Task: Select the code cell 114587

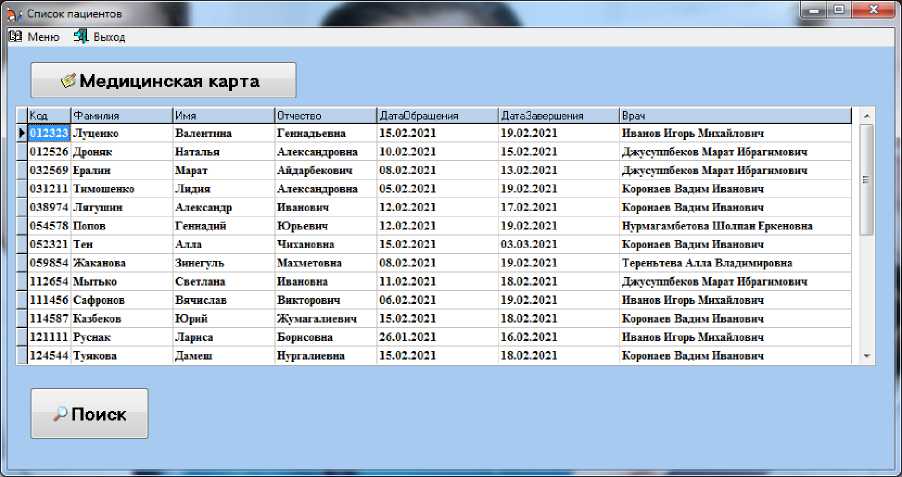Action: (x=49, y=318)
